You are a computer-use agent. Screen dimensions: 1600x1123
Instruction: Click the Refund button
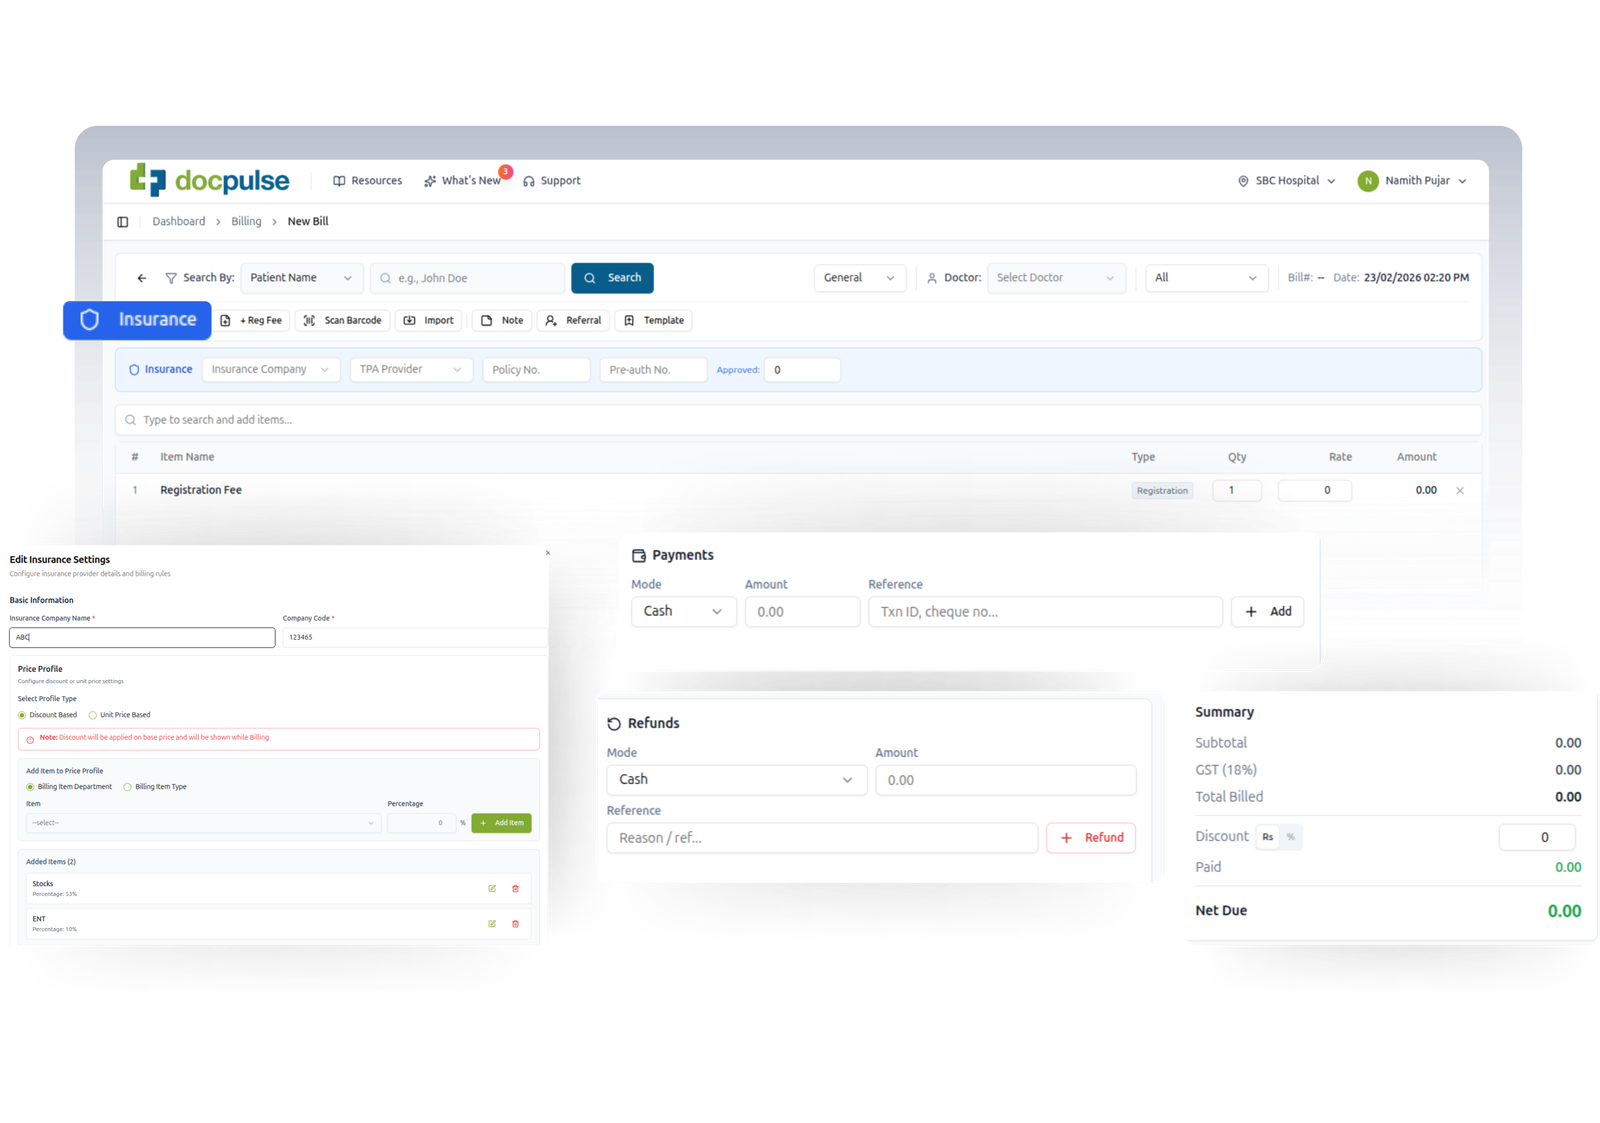tap(1090, 837)
